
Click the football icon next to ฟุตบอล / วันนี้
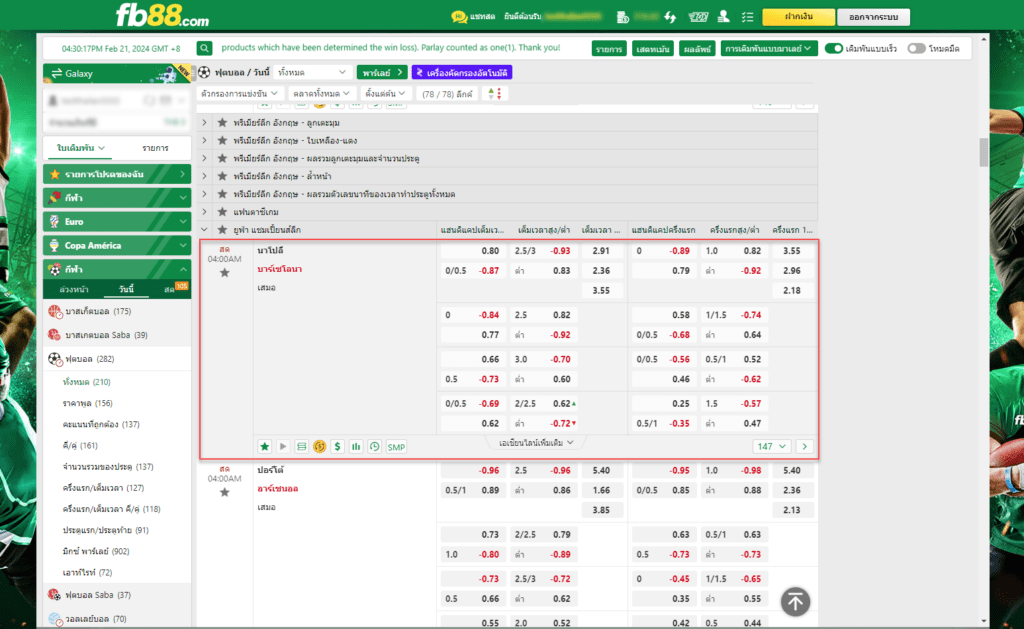pos(204,73)
